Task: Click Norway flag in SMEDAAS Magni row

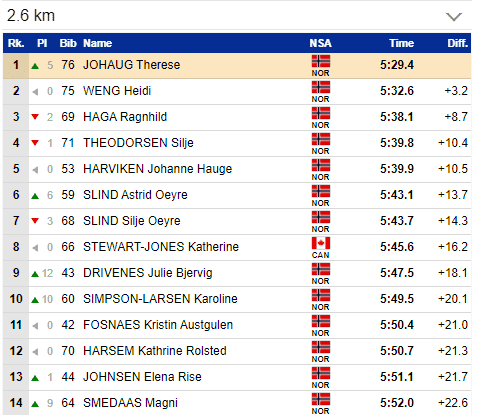Action: [x=321, y=399]
